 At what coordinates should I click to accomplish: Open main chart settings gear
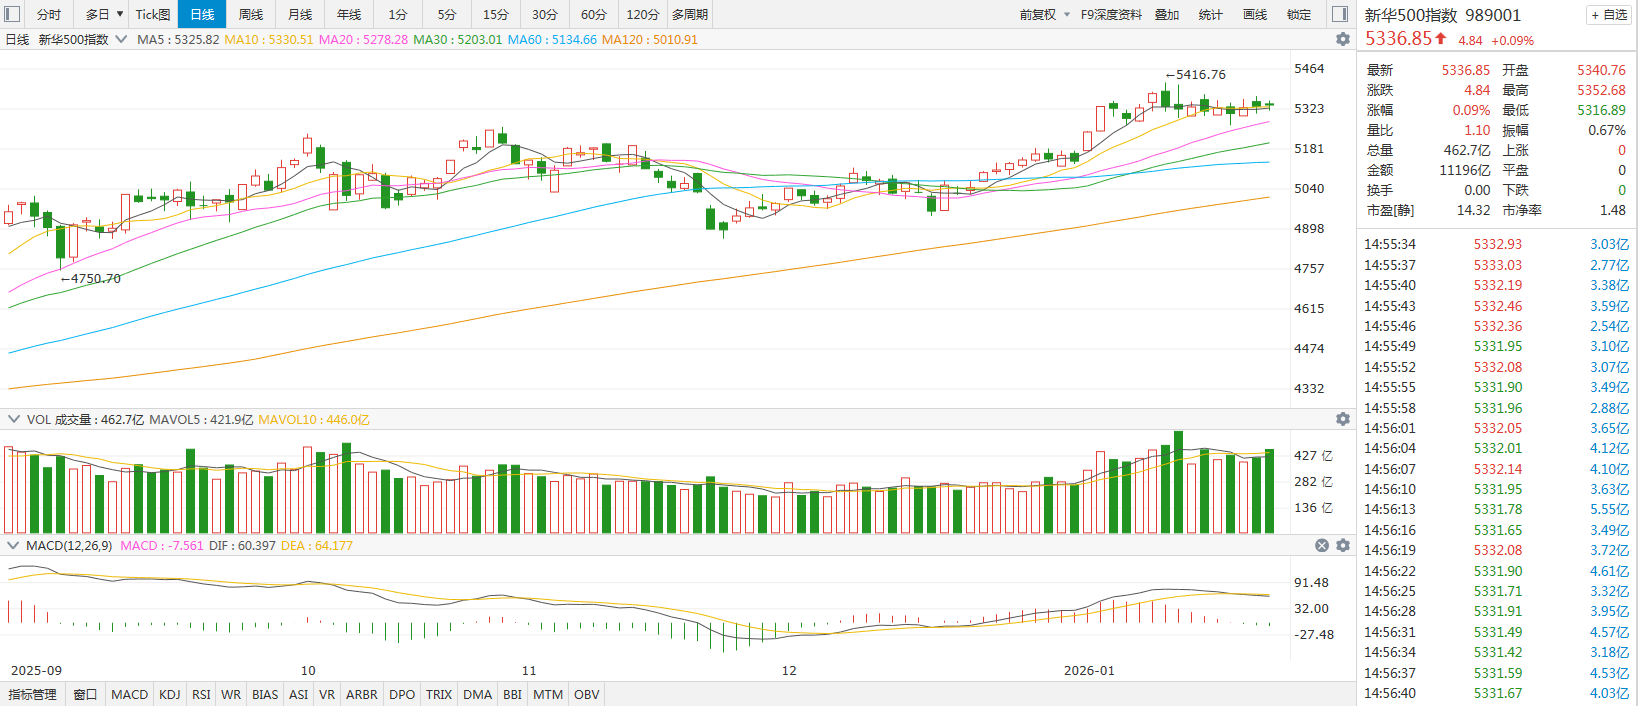(x=1343, y=39)
